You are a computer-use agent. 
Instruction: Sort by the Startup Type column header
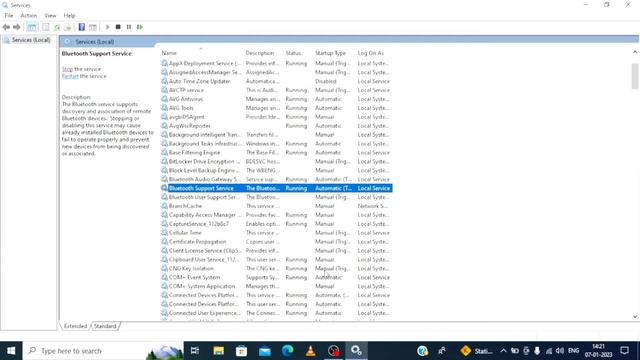(x=330, y=53)
